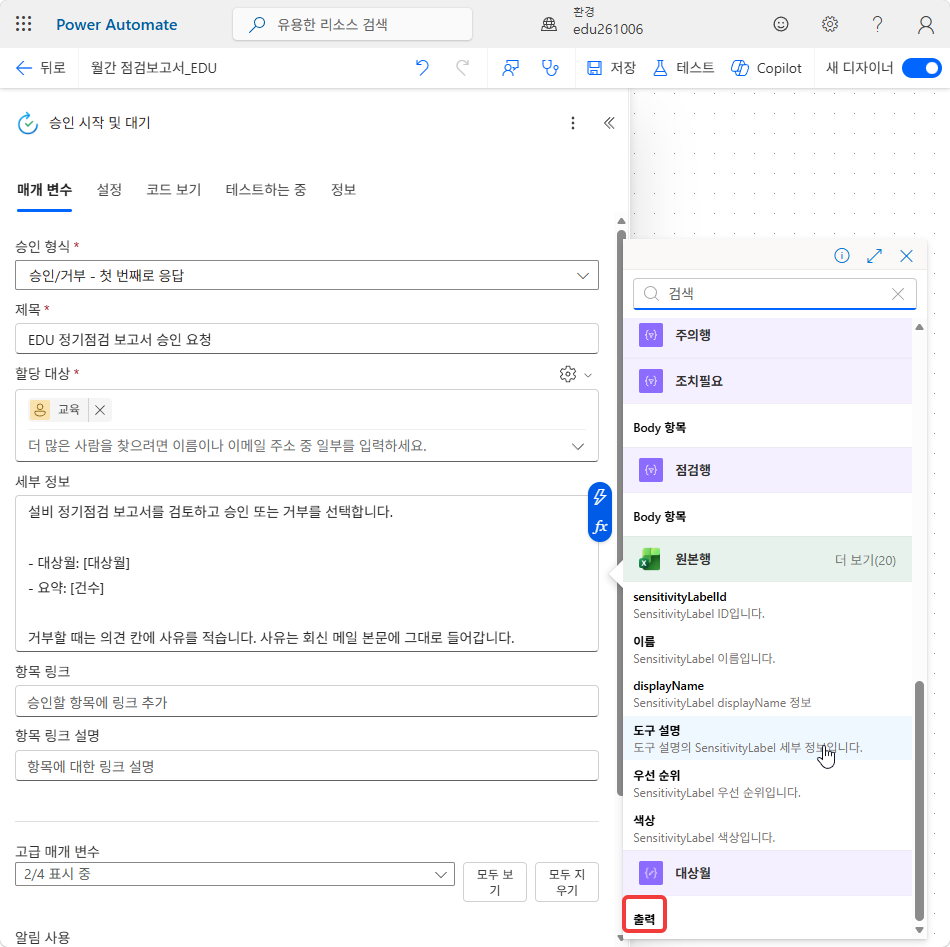Click the 제목 input field
This screenshot has width=950, height=947.
click(x=307, y=339)
